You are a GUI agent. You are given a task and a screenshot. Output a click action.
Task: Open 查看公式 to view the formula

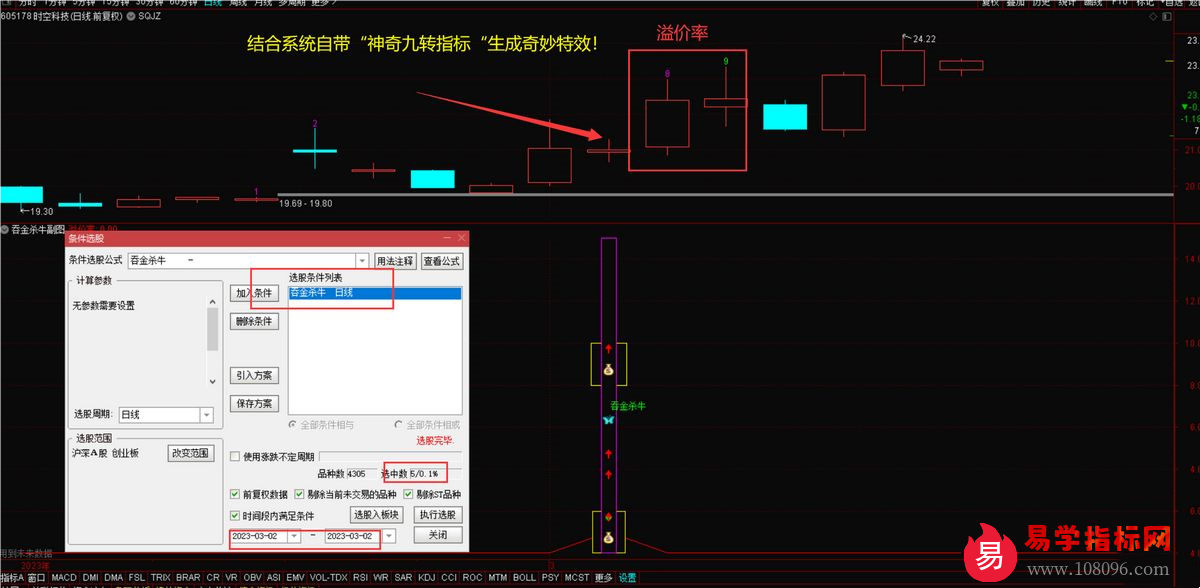pos(441,261)
